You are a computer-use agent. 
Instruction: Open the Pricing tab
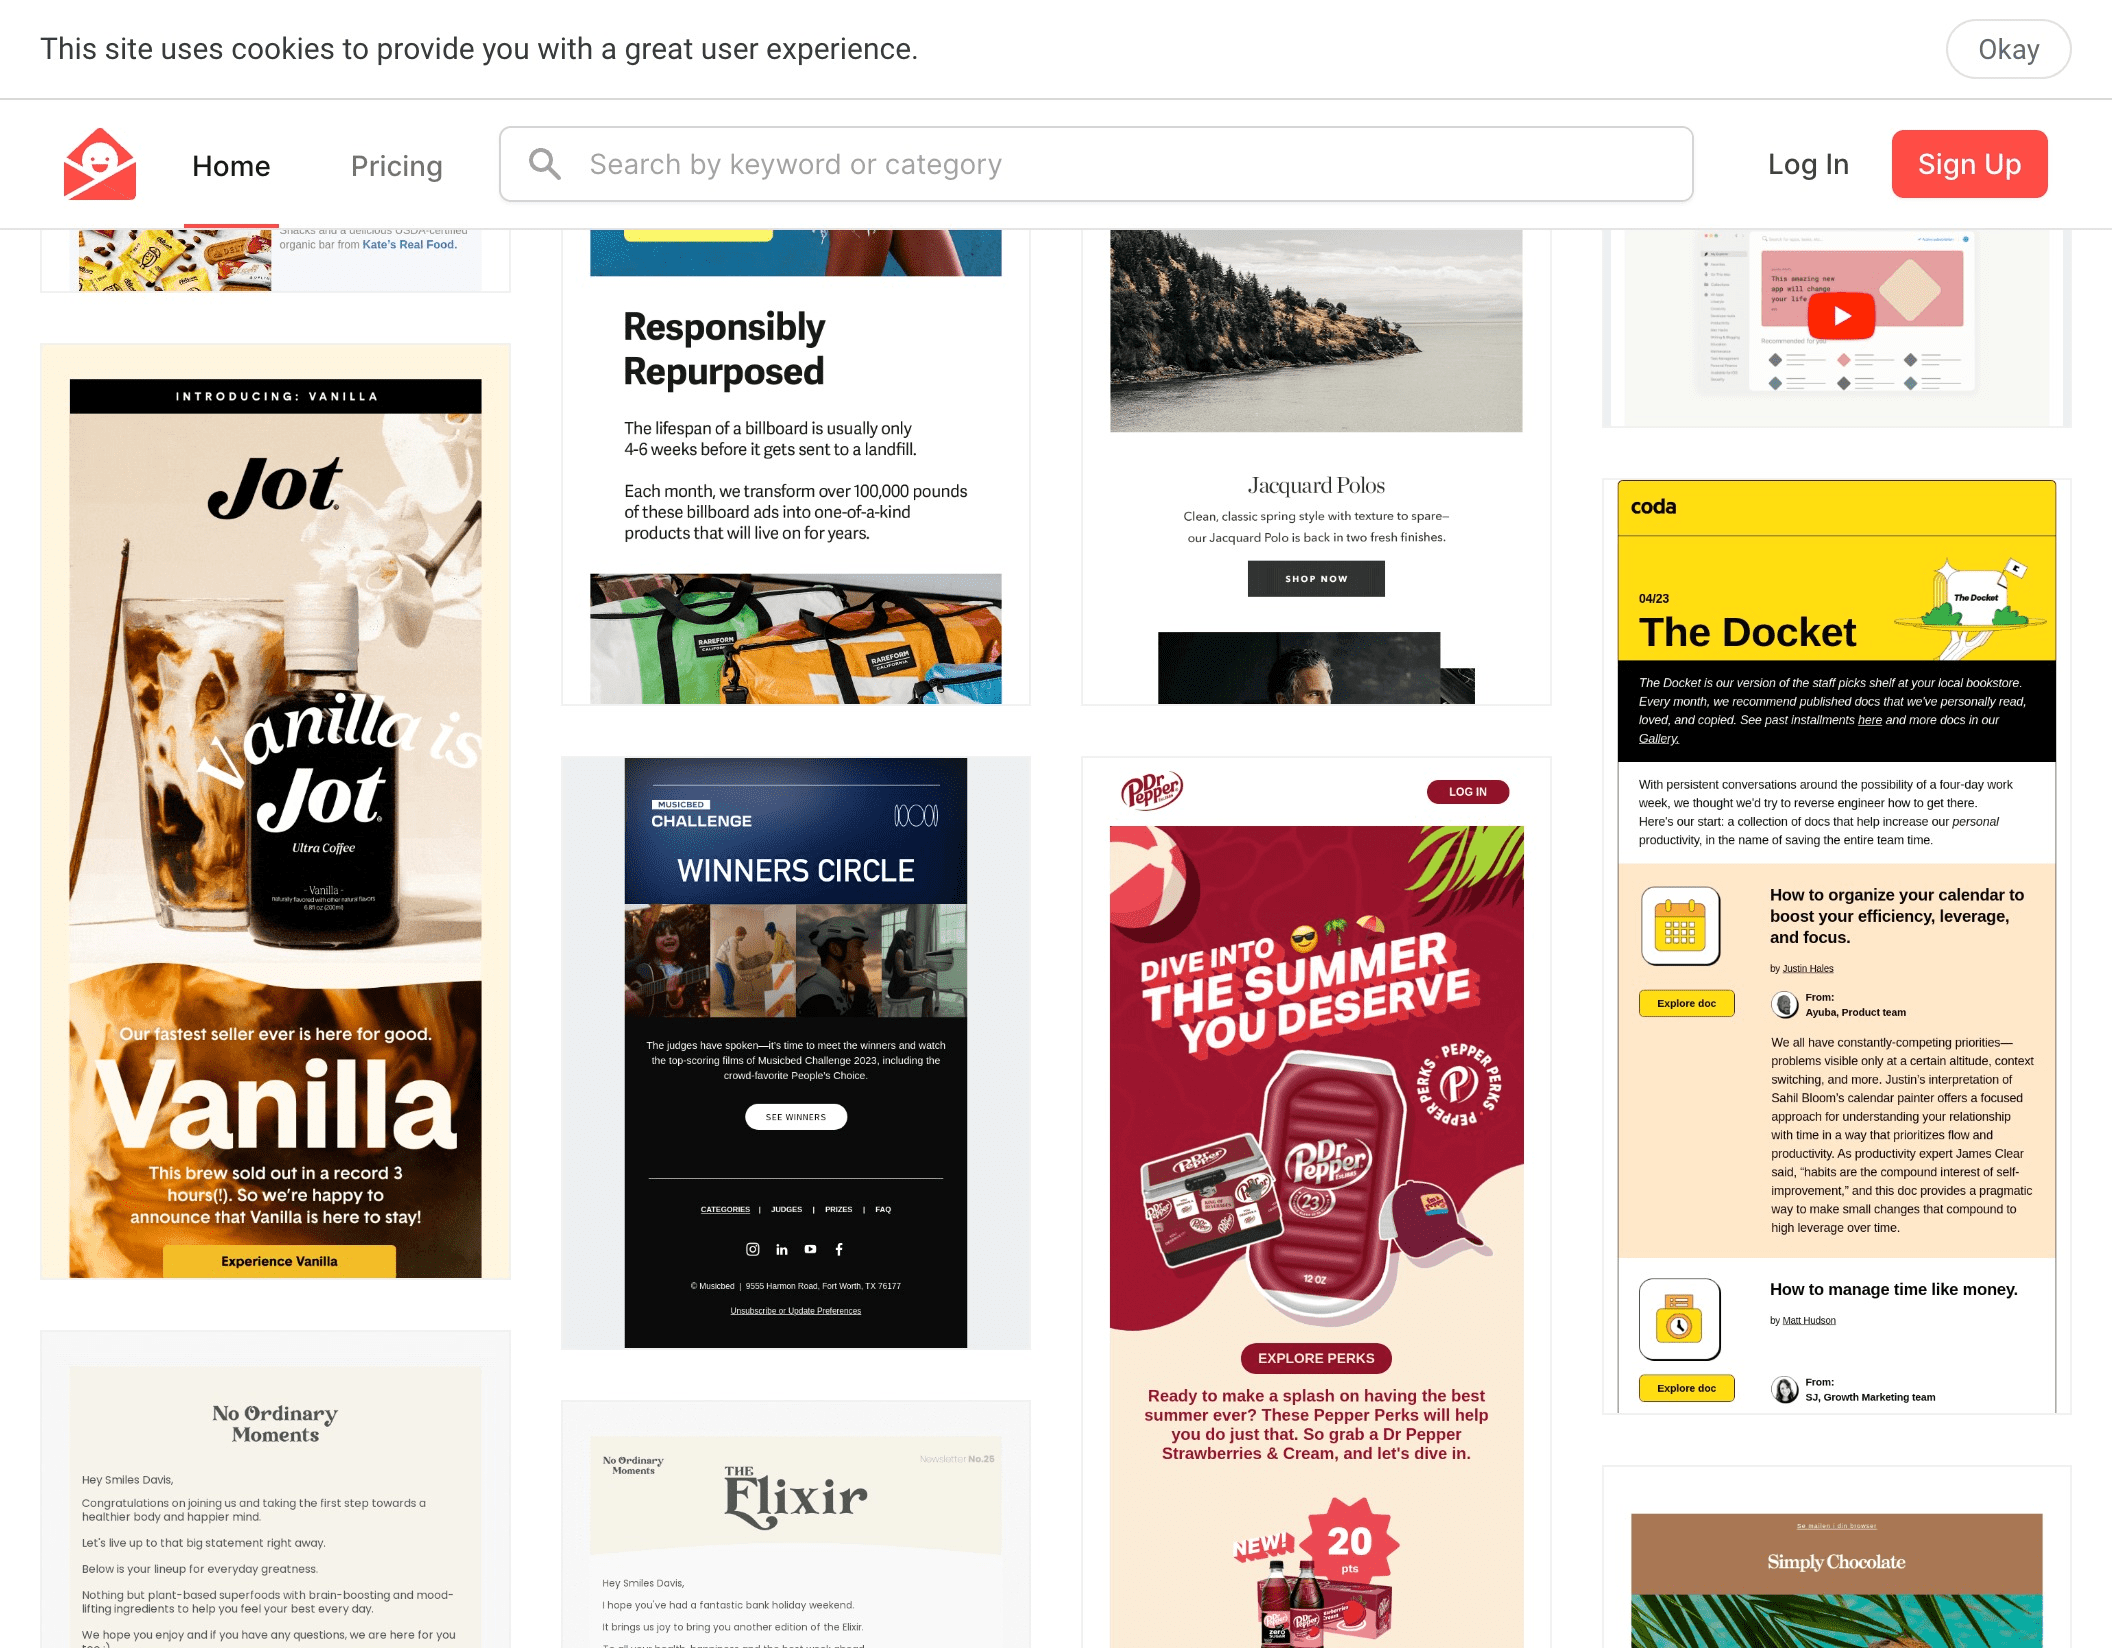click(x=397, y=166)
